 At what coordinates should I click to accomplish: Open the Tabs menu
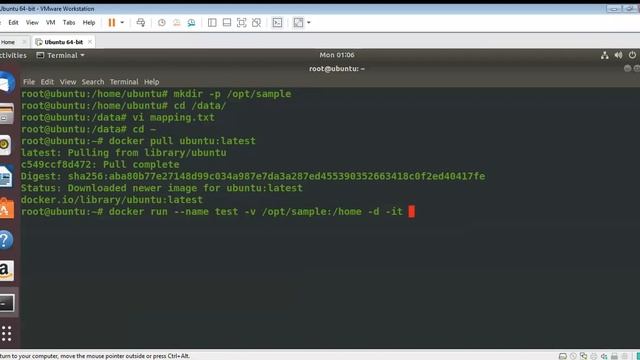click(69, 23)
